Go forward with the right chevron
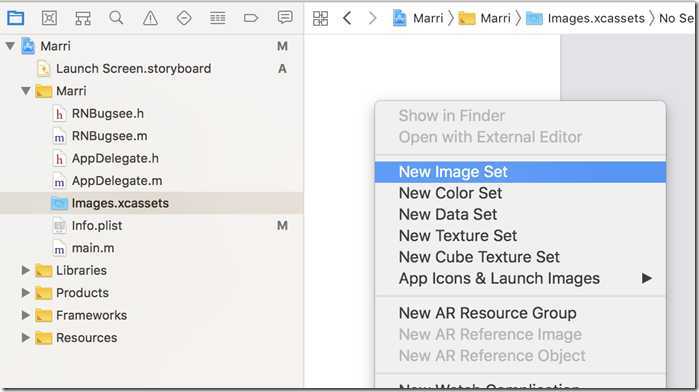Image resolution: width=699 pixels, height=392 pixels. point(373,18)
